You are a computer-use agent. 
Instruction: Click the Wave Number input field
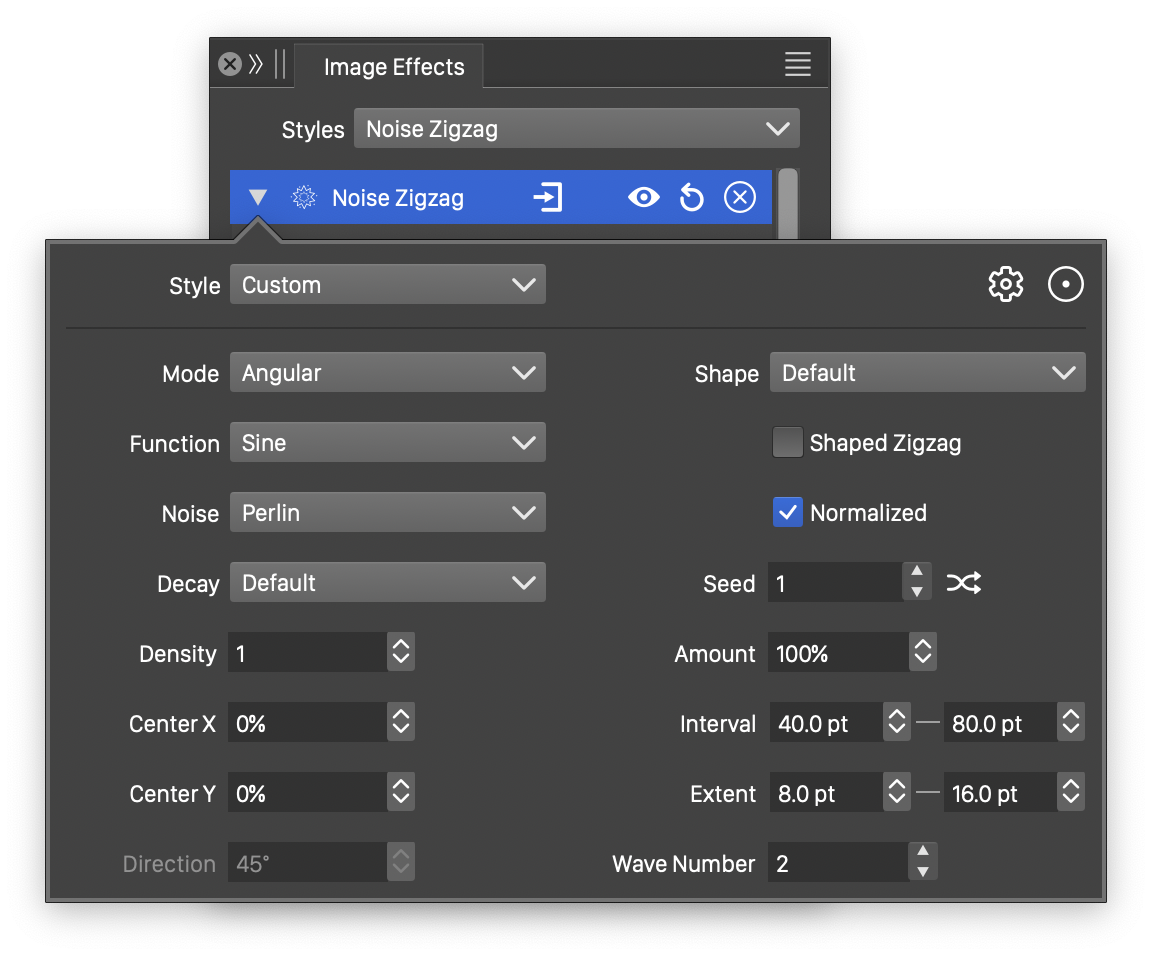pos(837,863)
